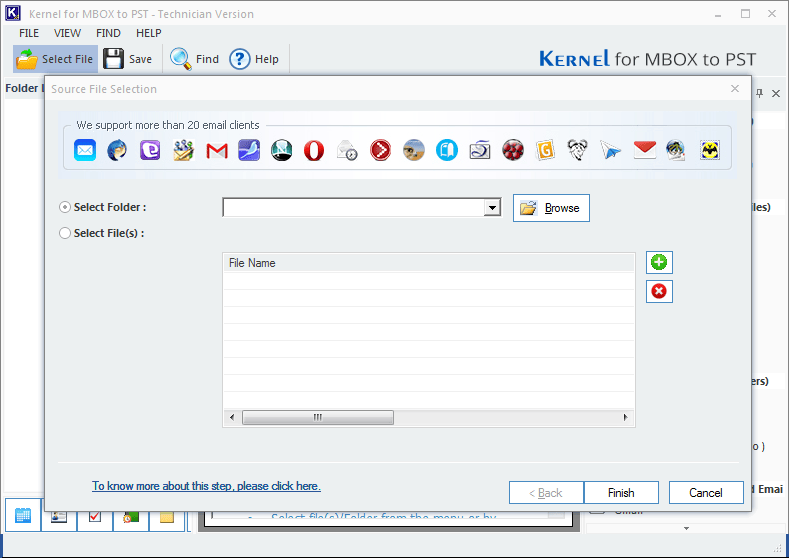The height and width of the screenshot is (558, 789).
Task: Remove a file with the red X icon
Action: [659, 291]
